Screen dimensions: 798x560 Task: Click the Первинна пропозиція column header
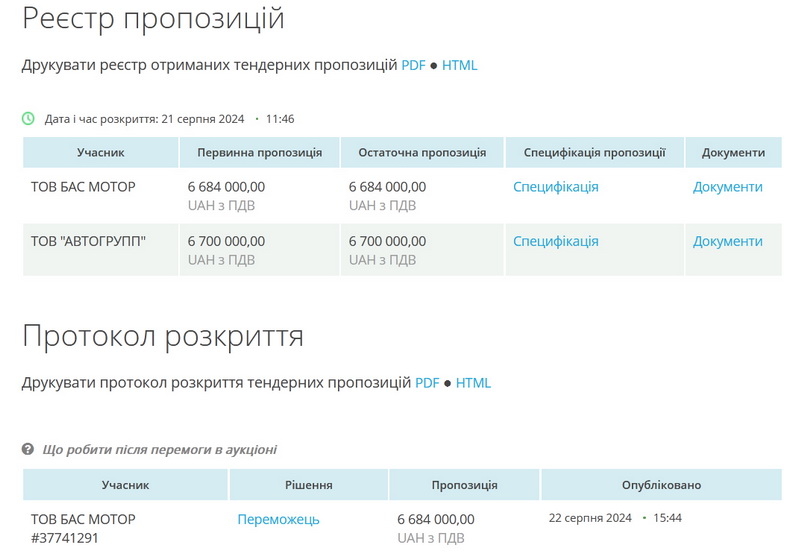click(259, 153)
